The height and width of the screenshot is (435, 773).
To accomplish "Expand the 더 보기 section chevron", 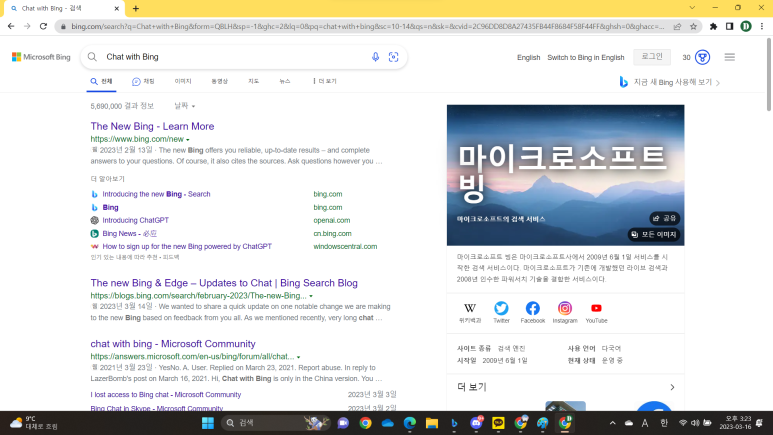I will click(672, 387).
